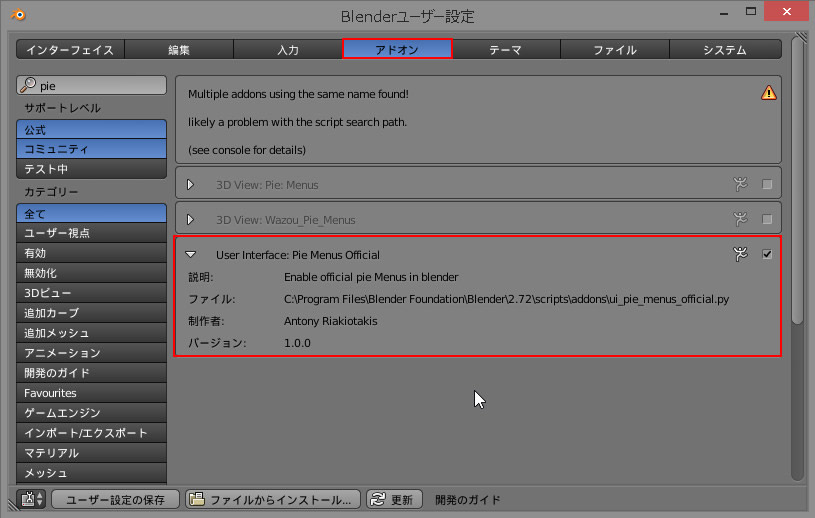Switch to the インターフェイス tab
Image resolution: width=815 pixels, height=518 pixels.
coord(70,49)
